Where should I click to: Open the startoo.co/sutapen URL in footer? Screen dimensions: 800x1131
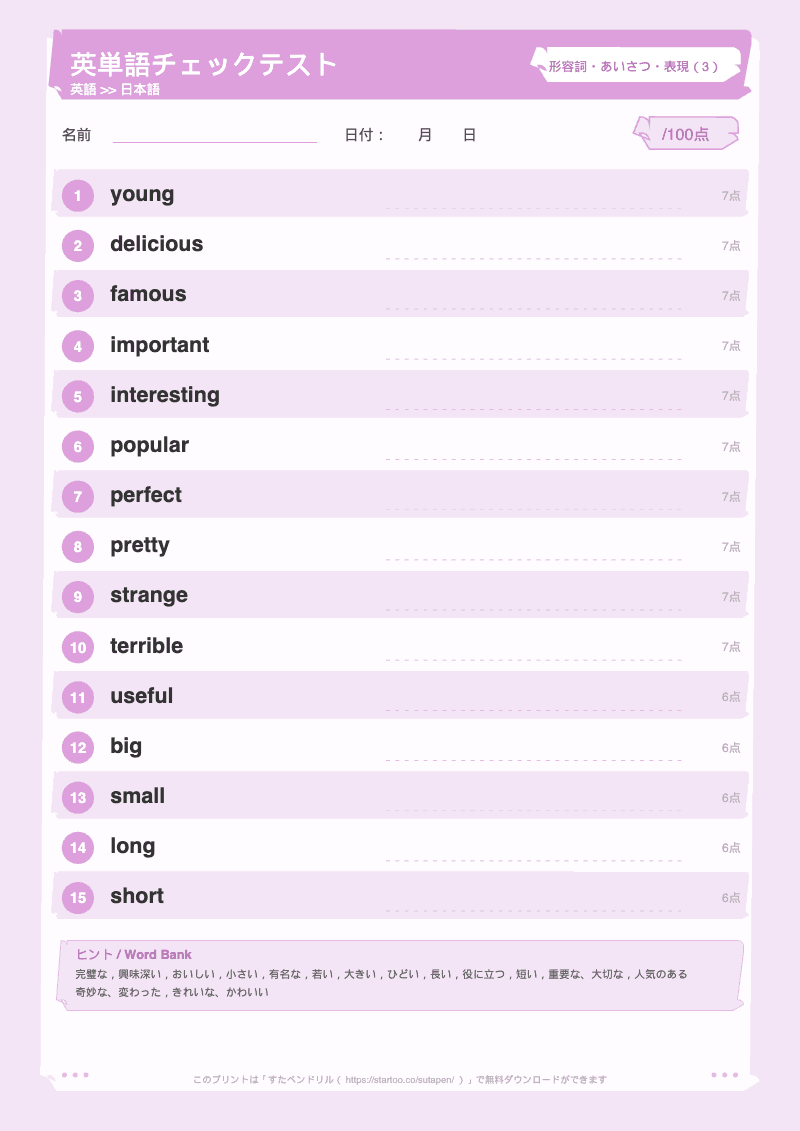pyautogui.click(x=399, y=1080)
